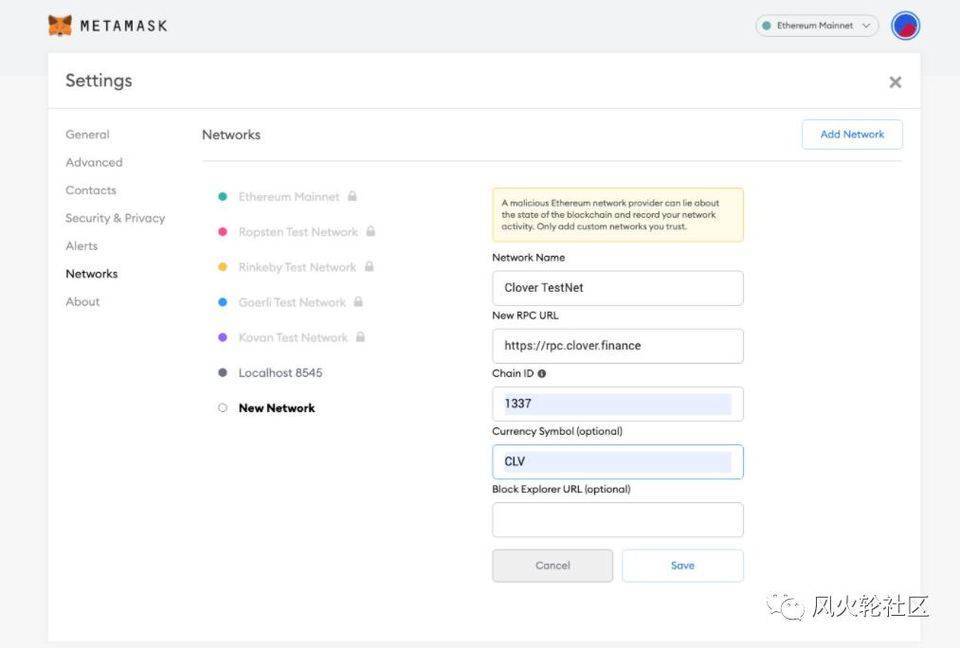Click the purple dot next to Kovan Test Network
The image size is (960, 648).
tap(223, 337)
